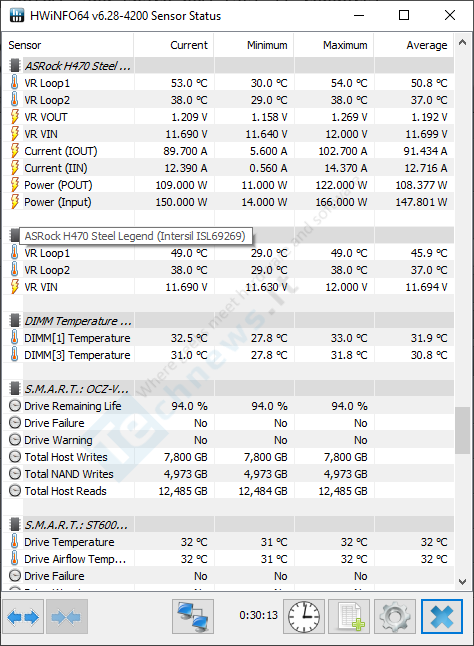Click the expand columns blue arrows button

tap(23, 617)
